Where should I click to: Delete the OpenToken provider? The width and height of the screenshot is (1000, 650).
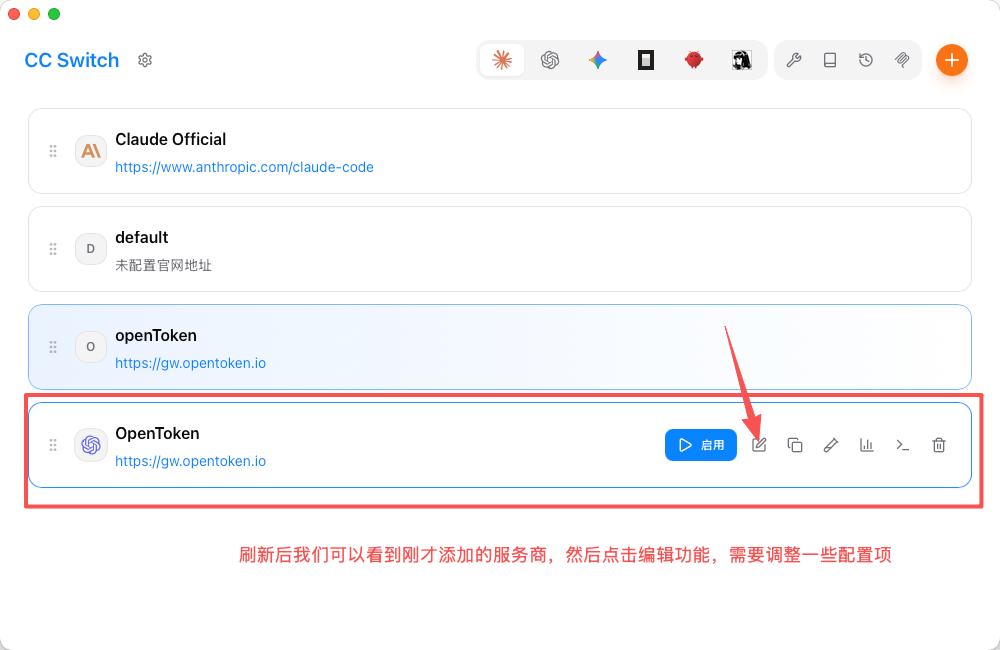click(939, 445)
